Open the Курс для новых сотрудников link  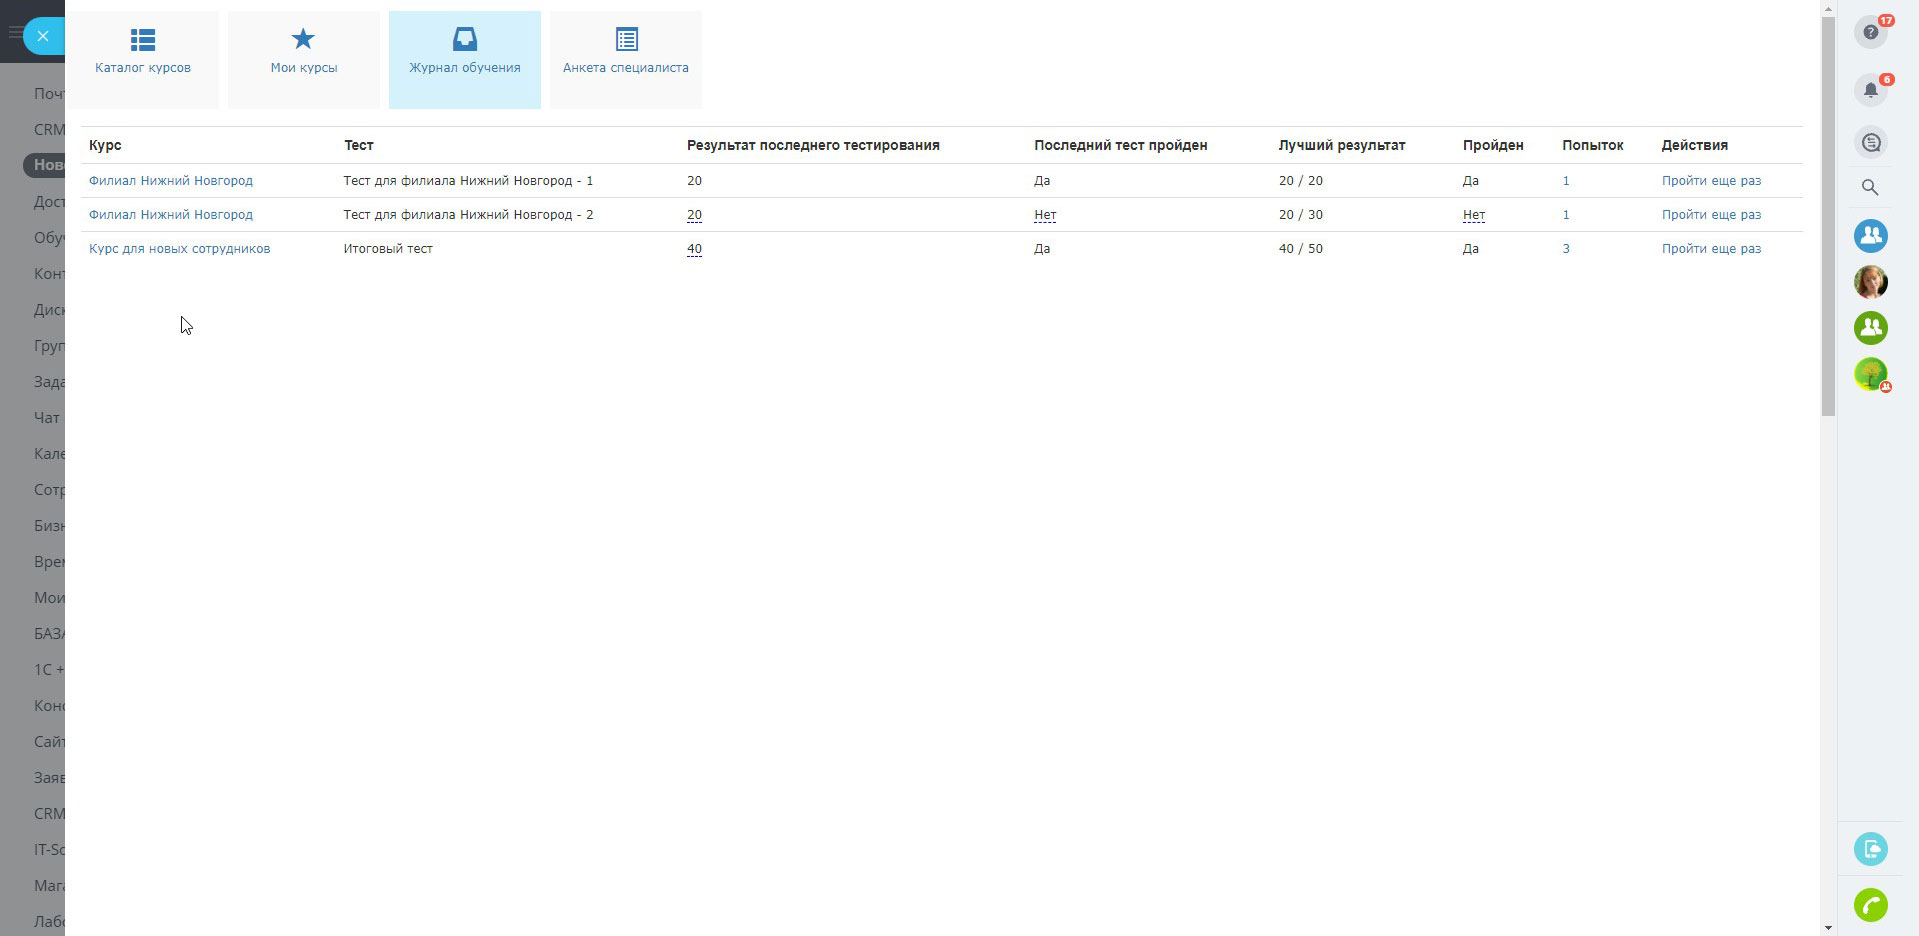180,249
